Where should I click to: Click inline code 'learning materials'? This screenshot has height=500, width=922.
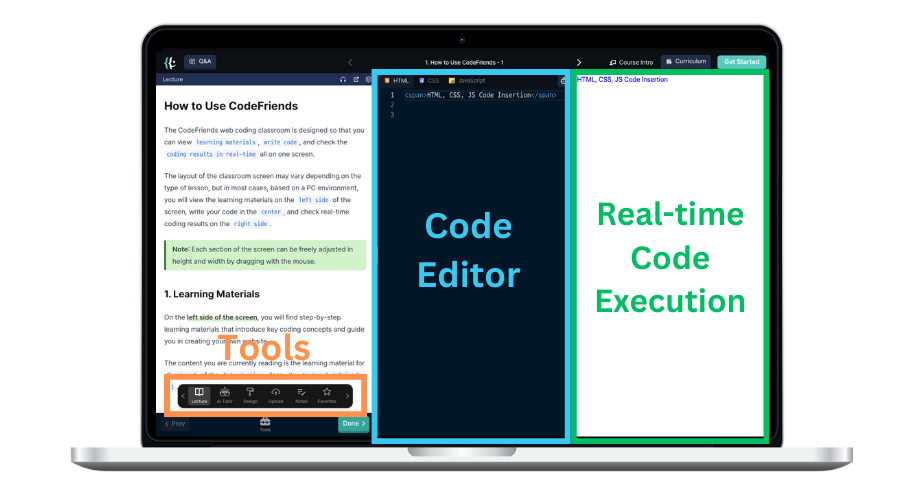(226, 142)
